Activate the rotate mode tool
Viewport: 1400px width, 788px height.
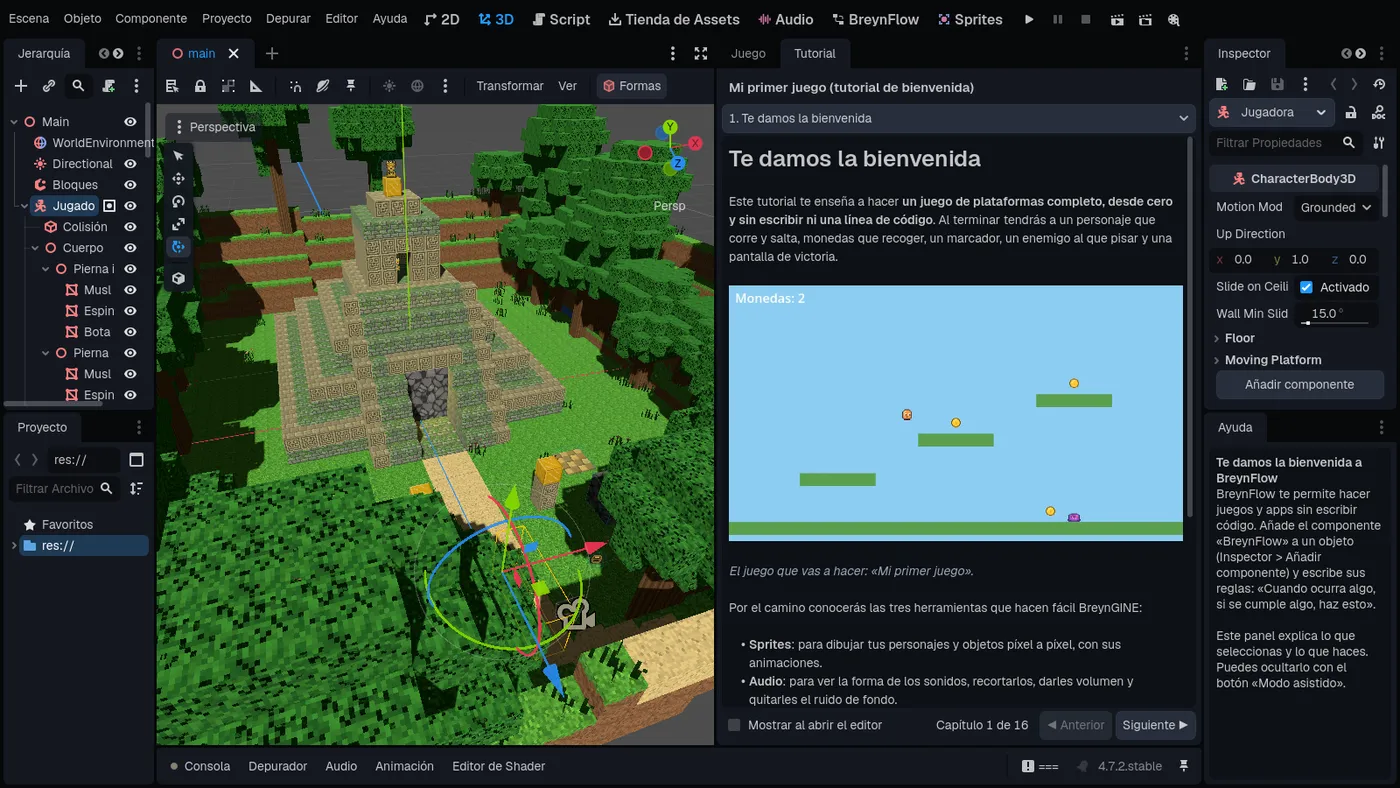pyautogui.click(x=178, y=201)
